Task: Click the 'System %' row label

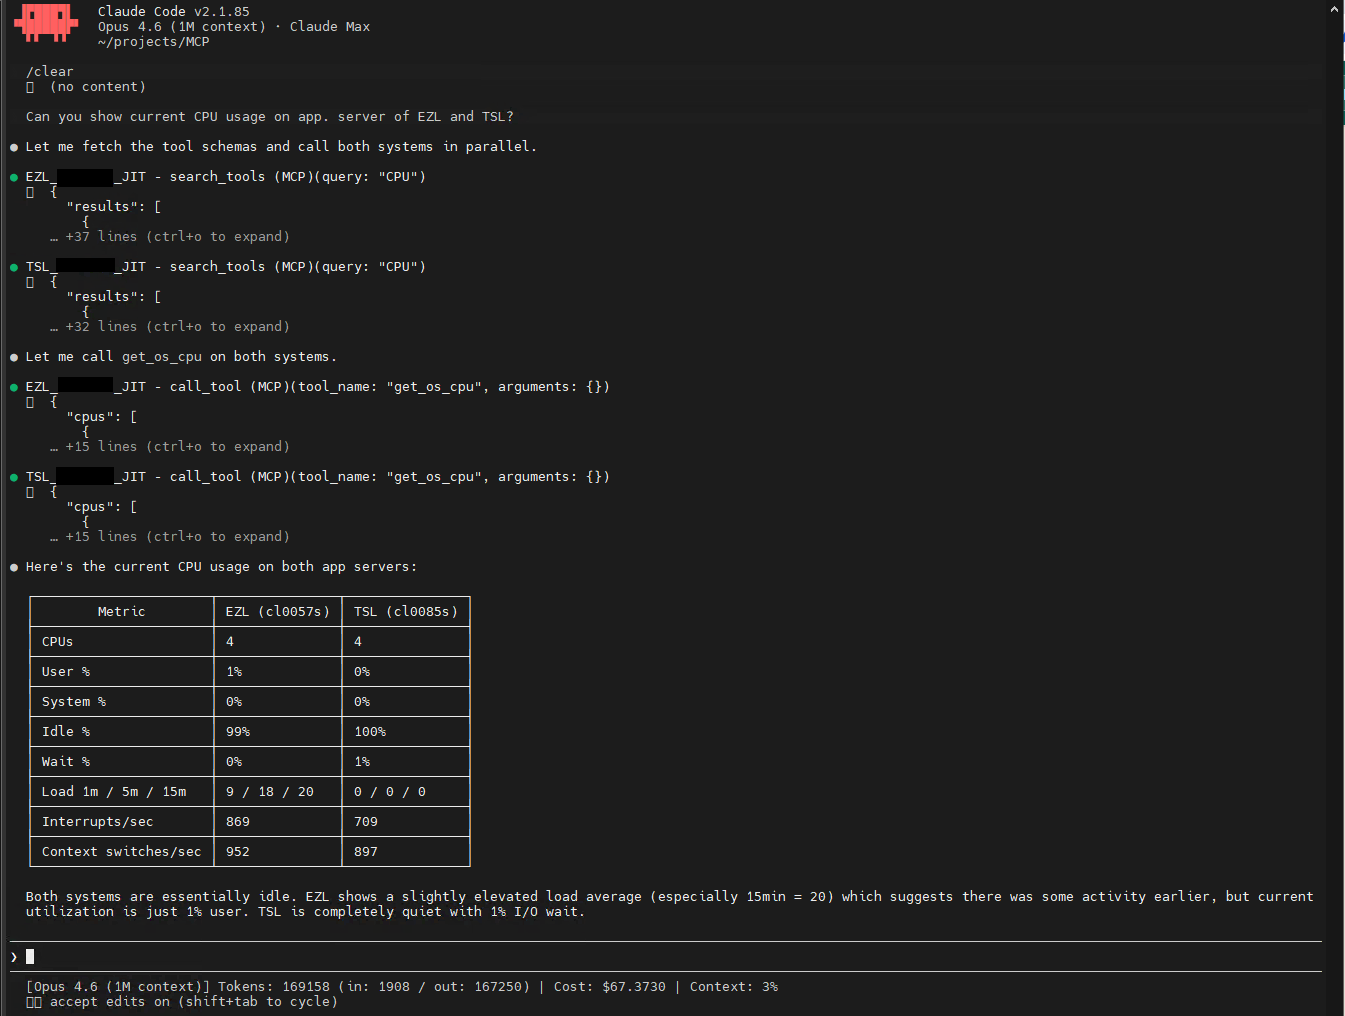Action: click(74, 702)
